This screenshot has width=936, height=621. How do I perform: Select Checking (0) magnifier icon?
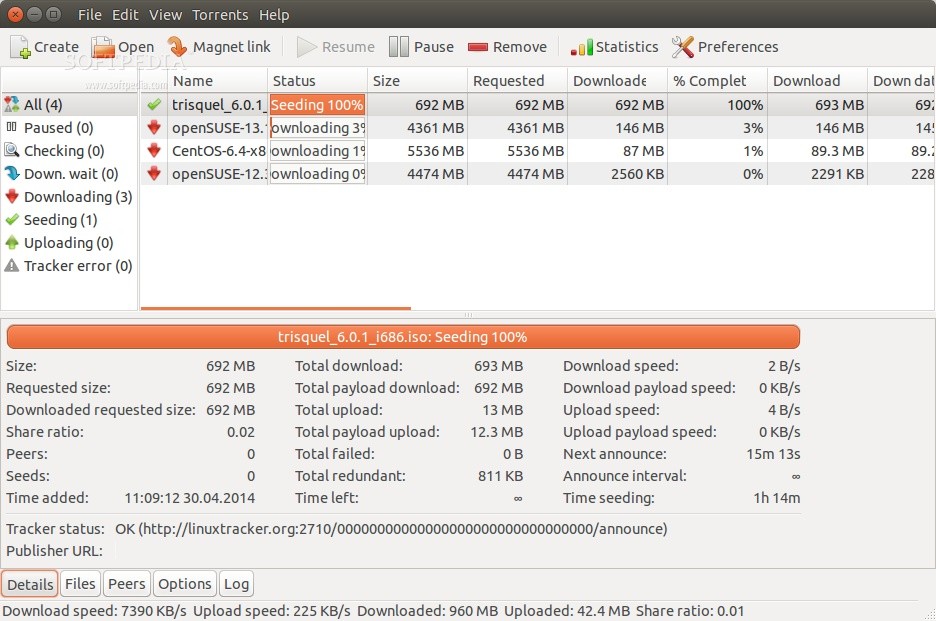[x=12, y=150]
